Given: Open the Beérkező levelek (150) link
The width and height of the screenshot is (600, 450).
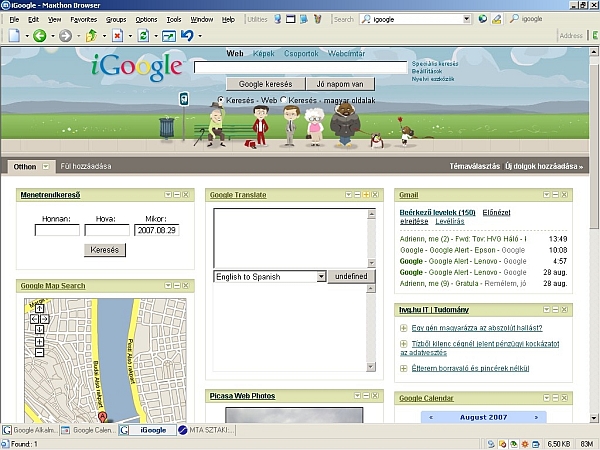Looking at the screenshot, I should coord(437,212).
